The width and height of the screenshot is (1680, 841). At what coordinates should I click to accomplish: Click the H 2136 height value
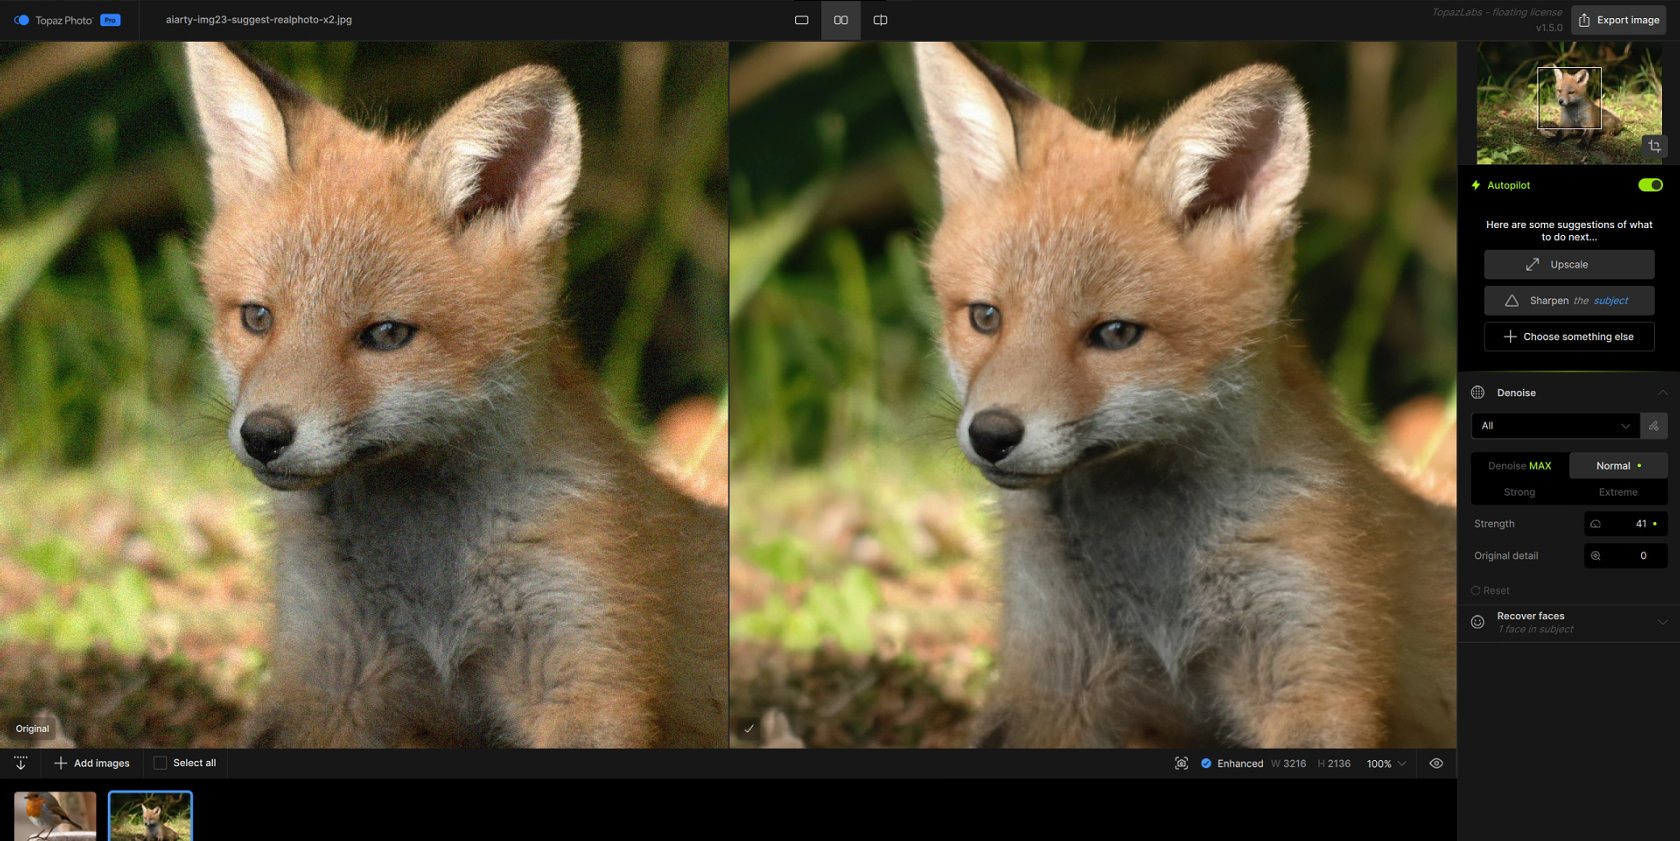(x=1334, y=764)
